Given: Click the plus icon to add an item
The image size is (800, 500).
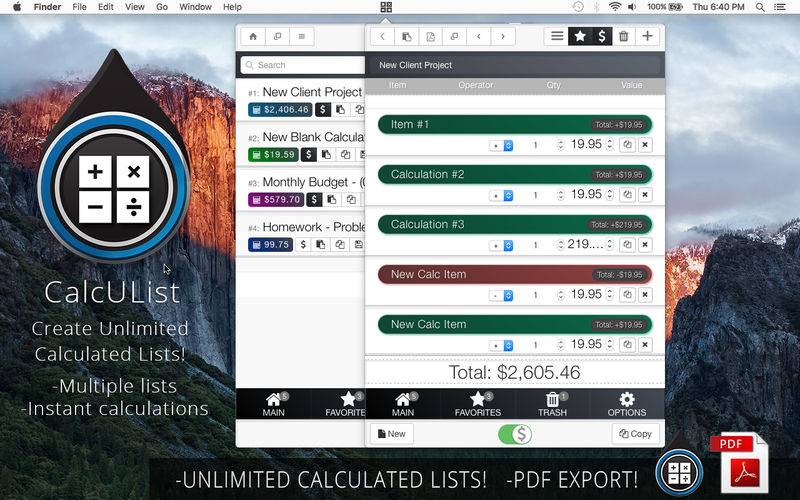Looking at the screenshot, I should point(648,37).
